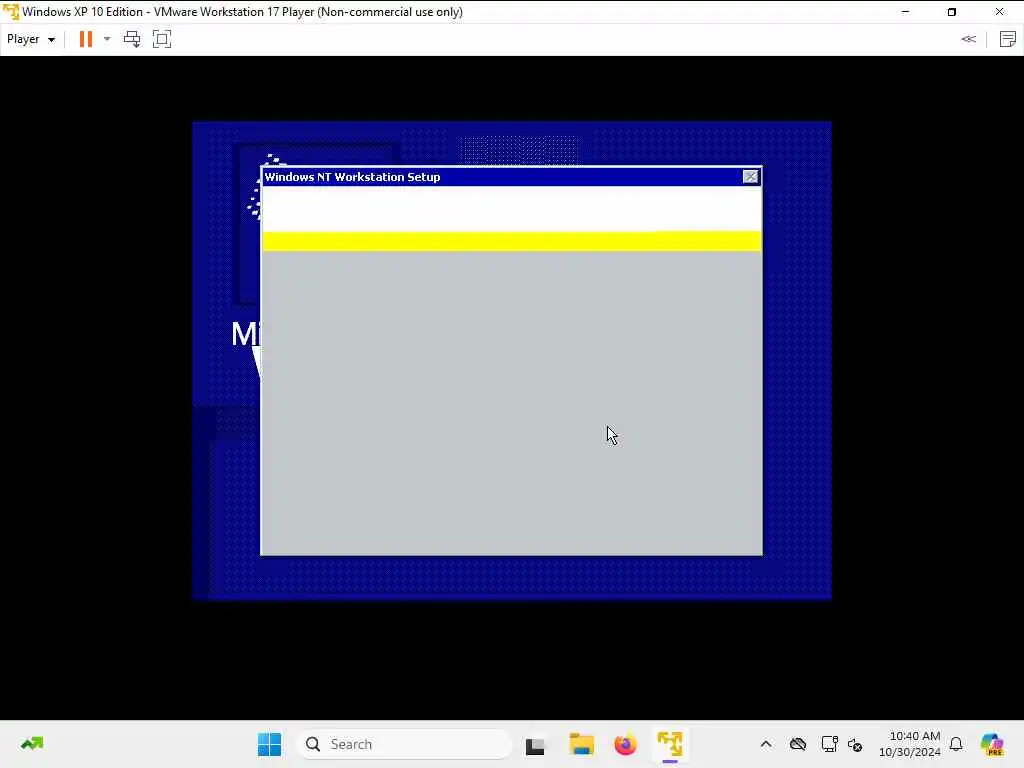Viewport: 1024px width, 768px height.
Task: Select the VMware Player taskbar icon
Action: point(670,744)
